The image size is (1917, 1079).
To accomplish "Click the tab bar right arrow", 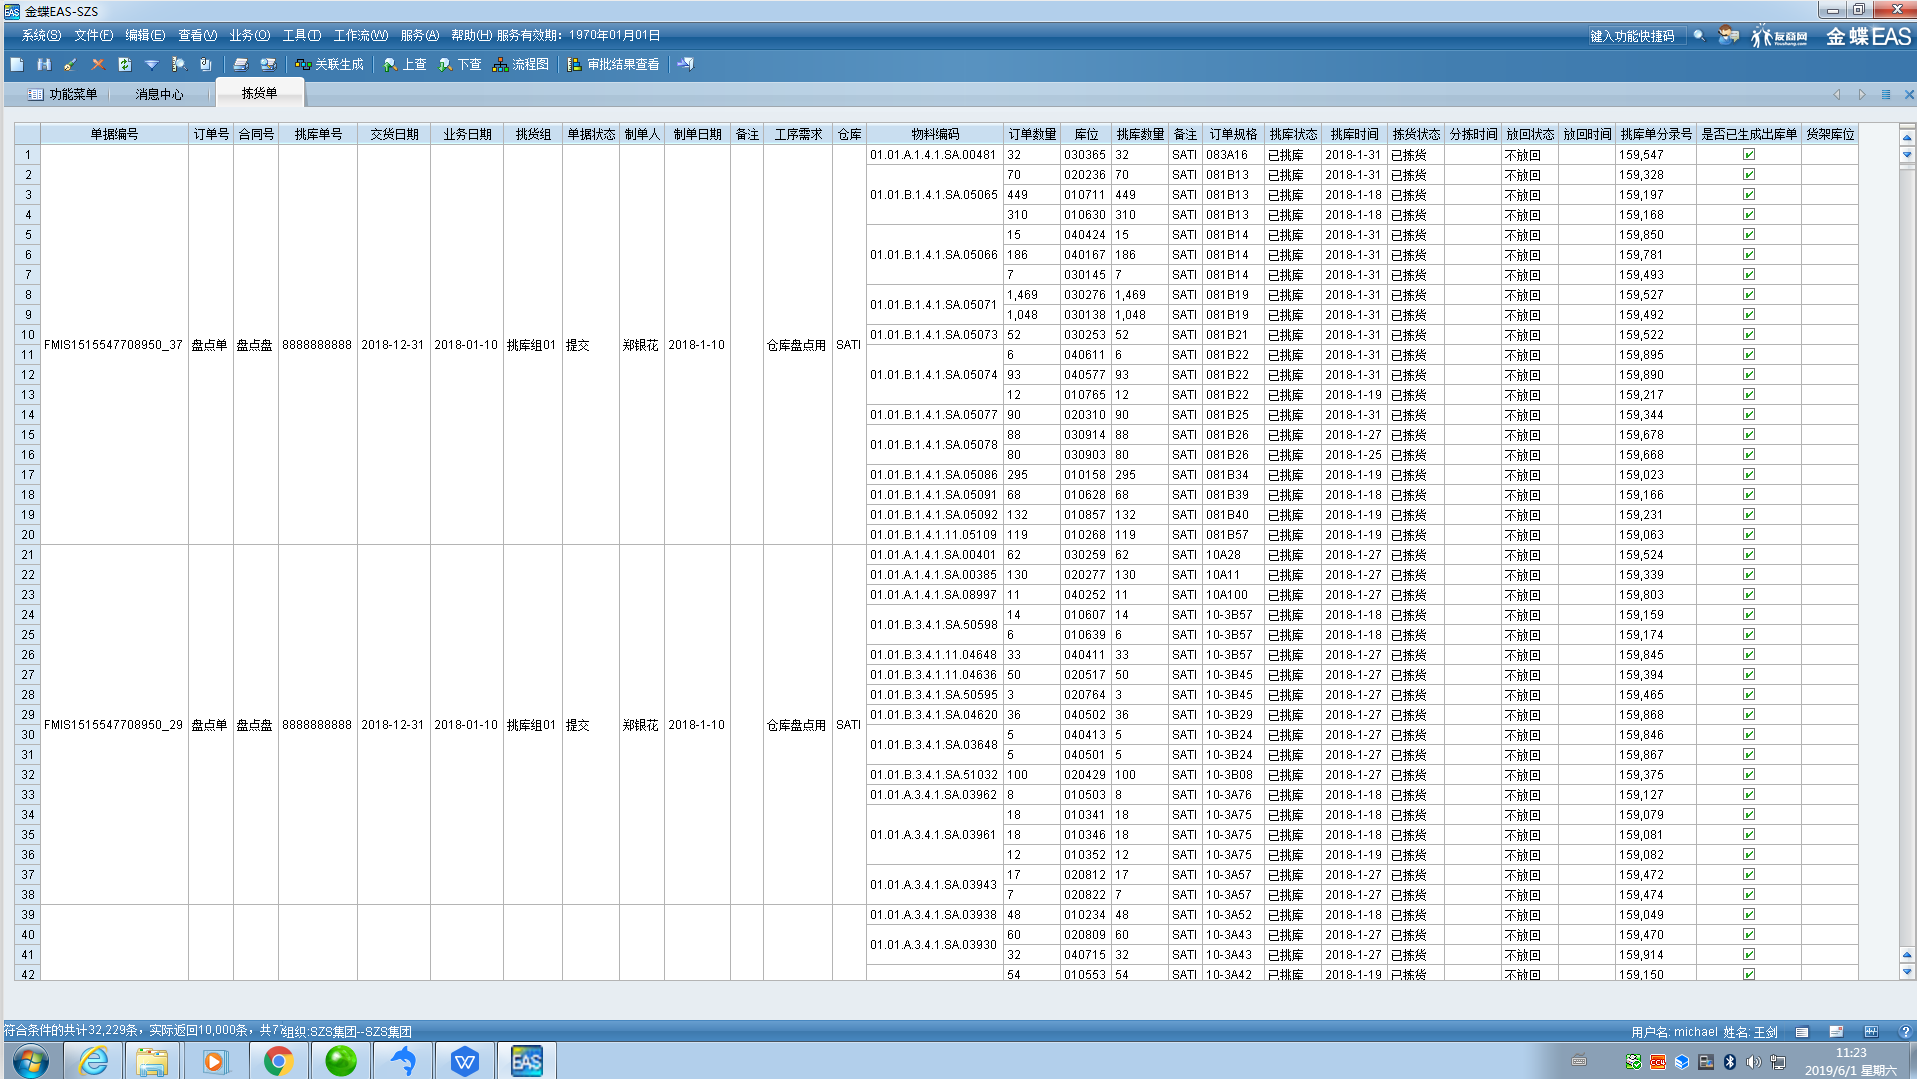I will point(1861,94).
